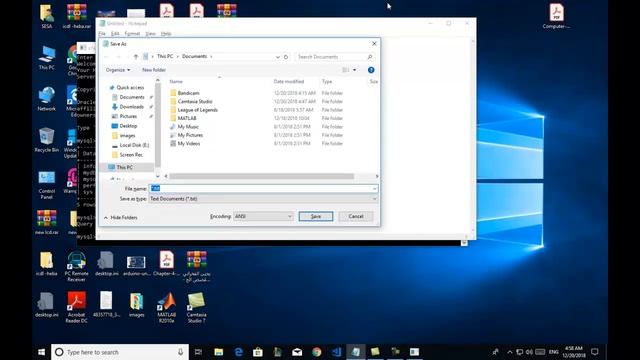Select This PC in navigation pane
This screenshot has height=360, width=640.
(124, 167)
